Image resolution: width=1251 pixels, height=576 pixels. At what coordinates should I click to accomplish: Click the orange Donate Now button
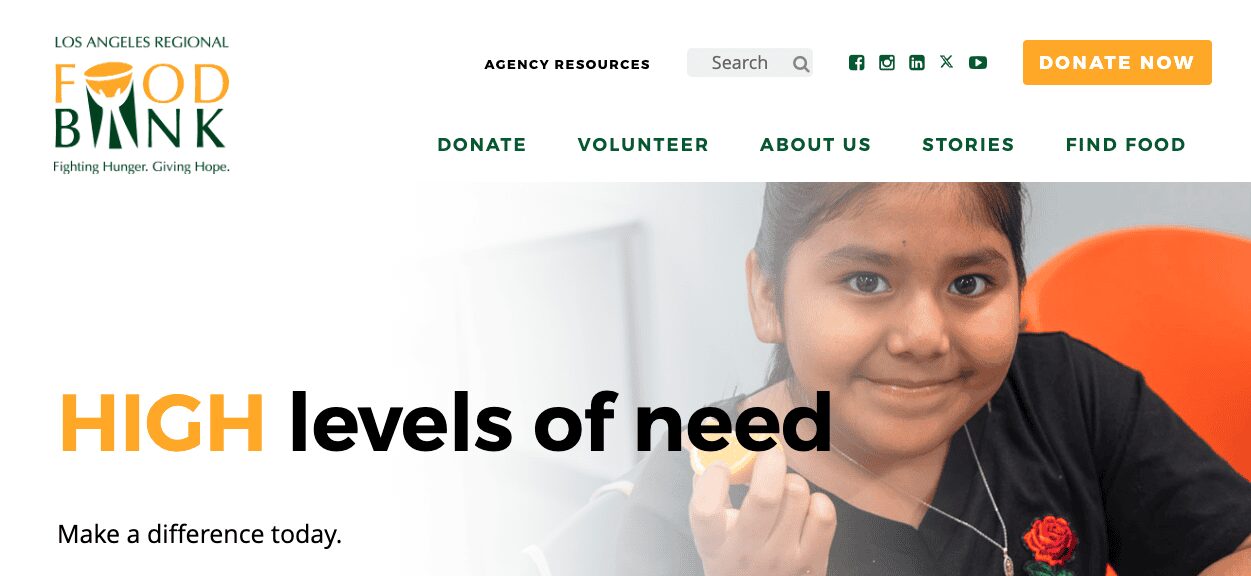click(1117, 62)
